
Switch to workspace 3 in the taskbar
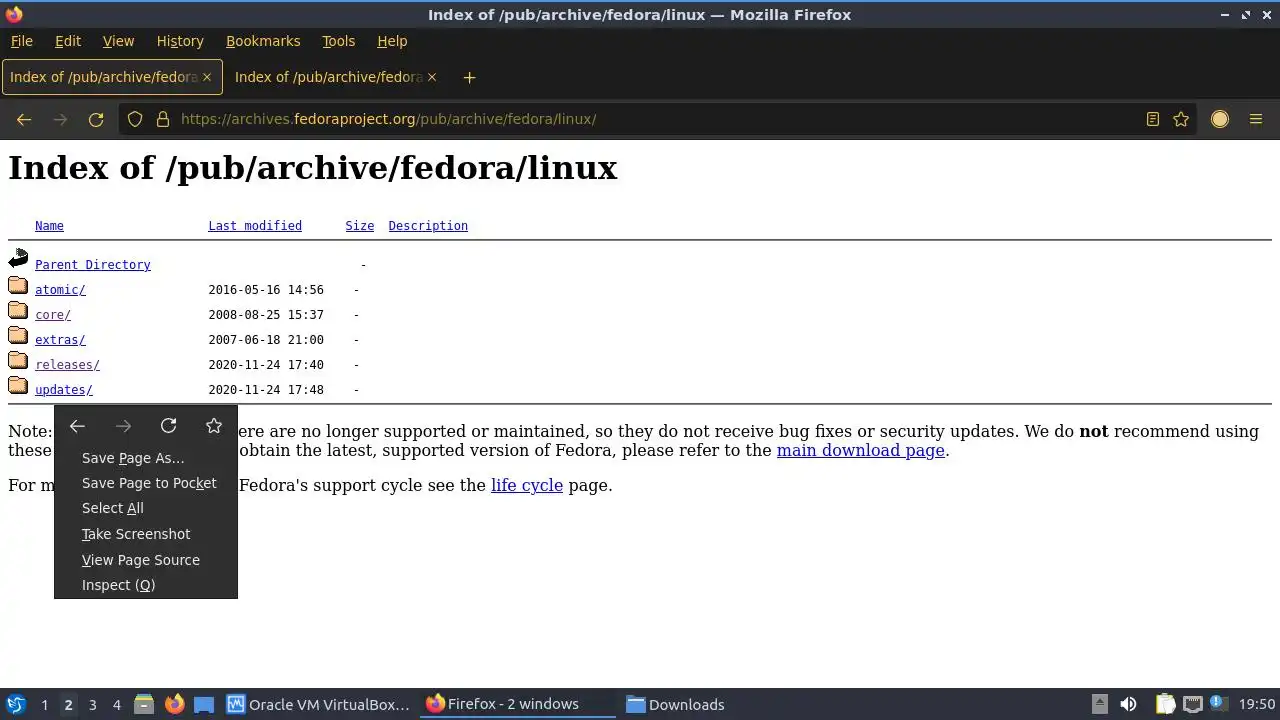(92, 704)
